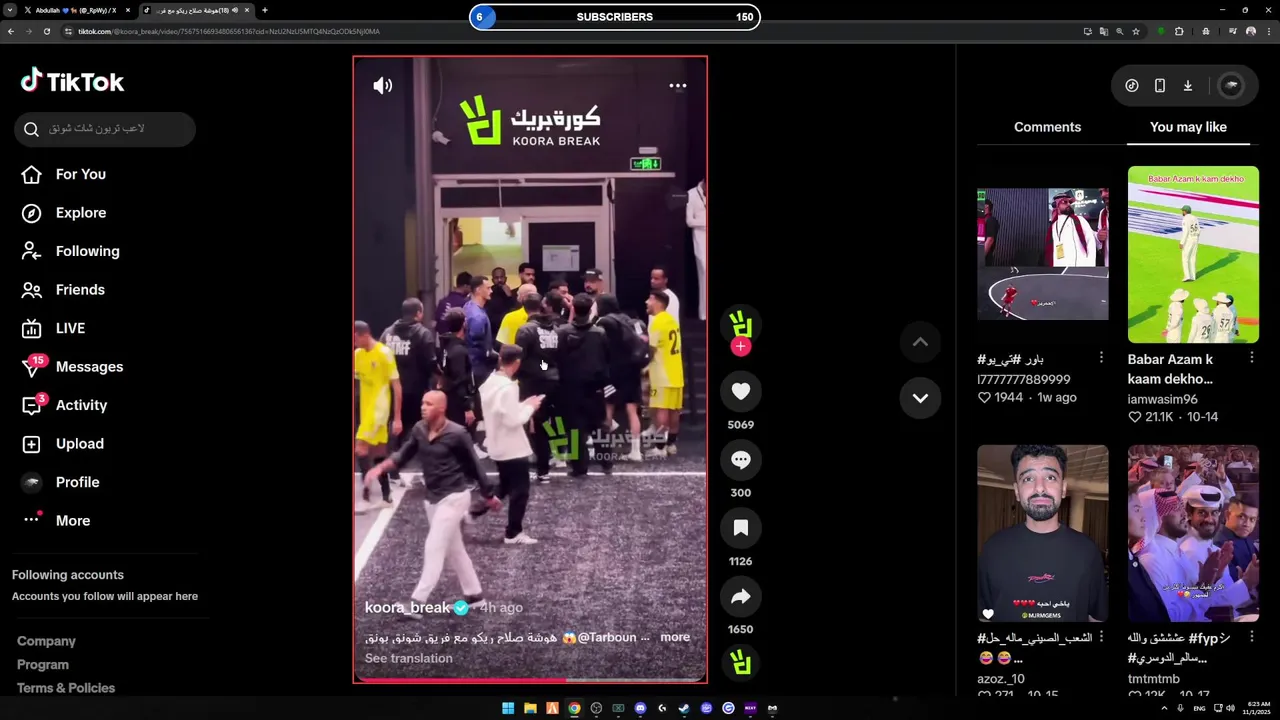Click the browser back arrow

11,31
